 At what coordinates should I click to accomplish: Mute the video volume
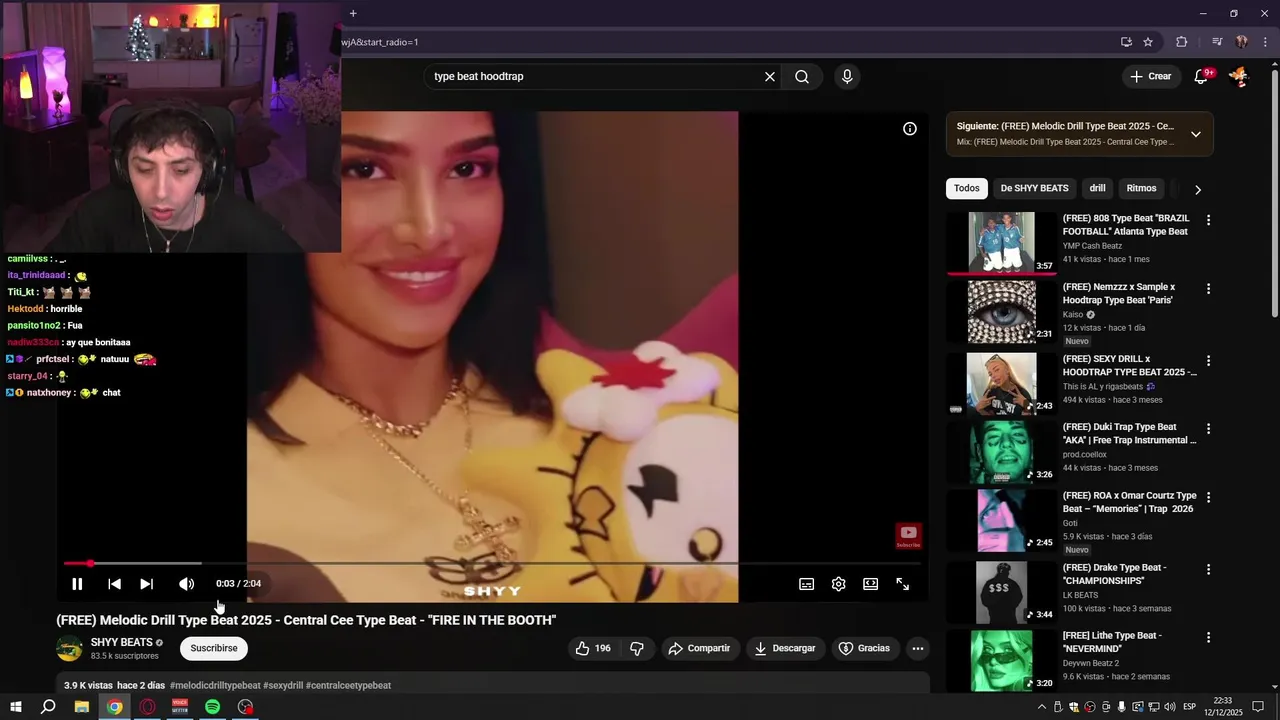186,584
